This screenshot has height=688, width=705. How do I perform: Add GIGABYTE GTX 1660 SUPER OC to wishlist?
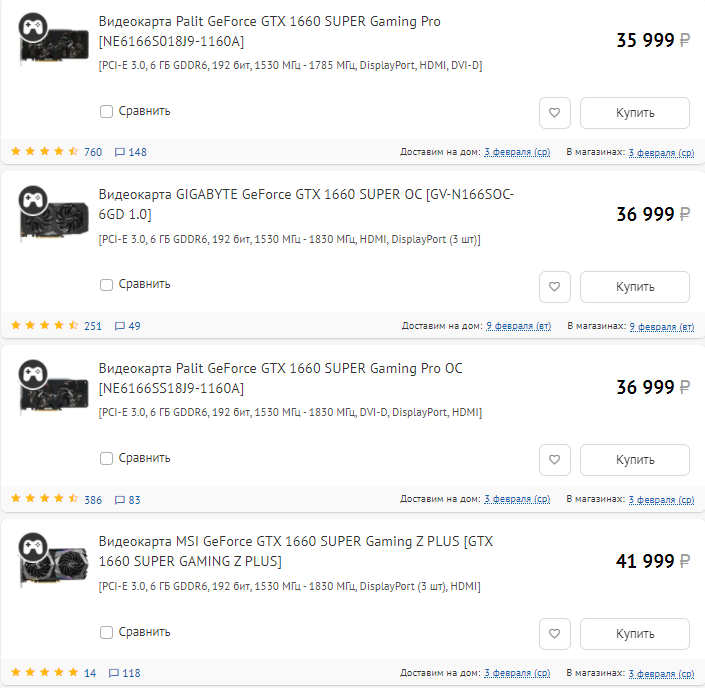coord(555,287)
